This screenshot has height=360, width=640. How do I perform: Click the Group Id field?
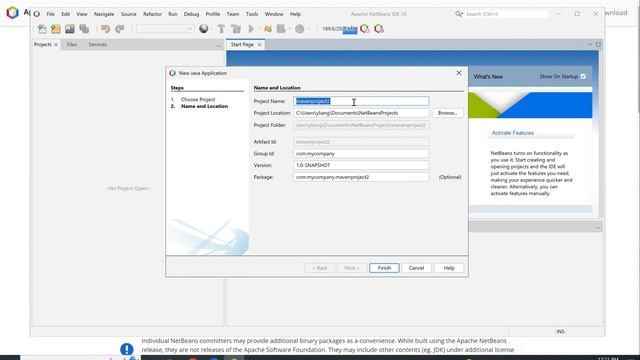coord(361,153)
